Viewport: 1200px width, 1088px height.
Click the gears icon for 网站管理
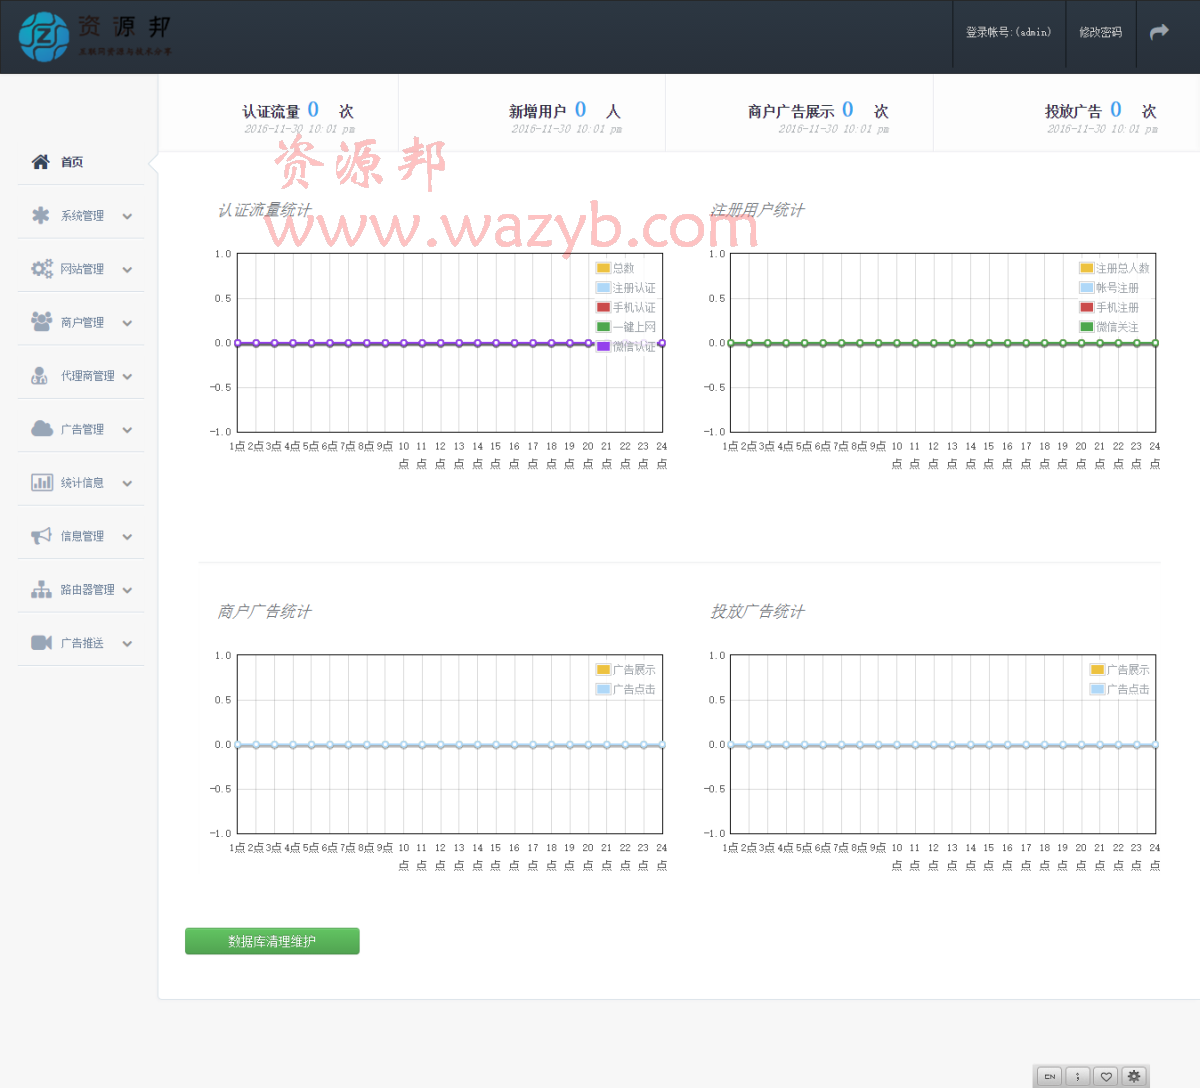click(42, 269)
